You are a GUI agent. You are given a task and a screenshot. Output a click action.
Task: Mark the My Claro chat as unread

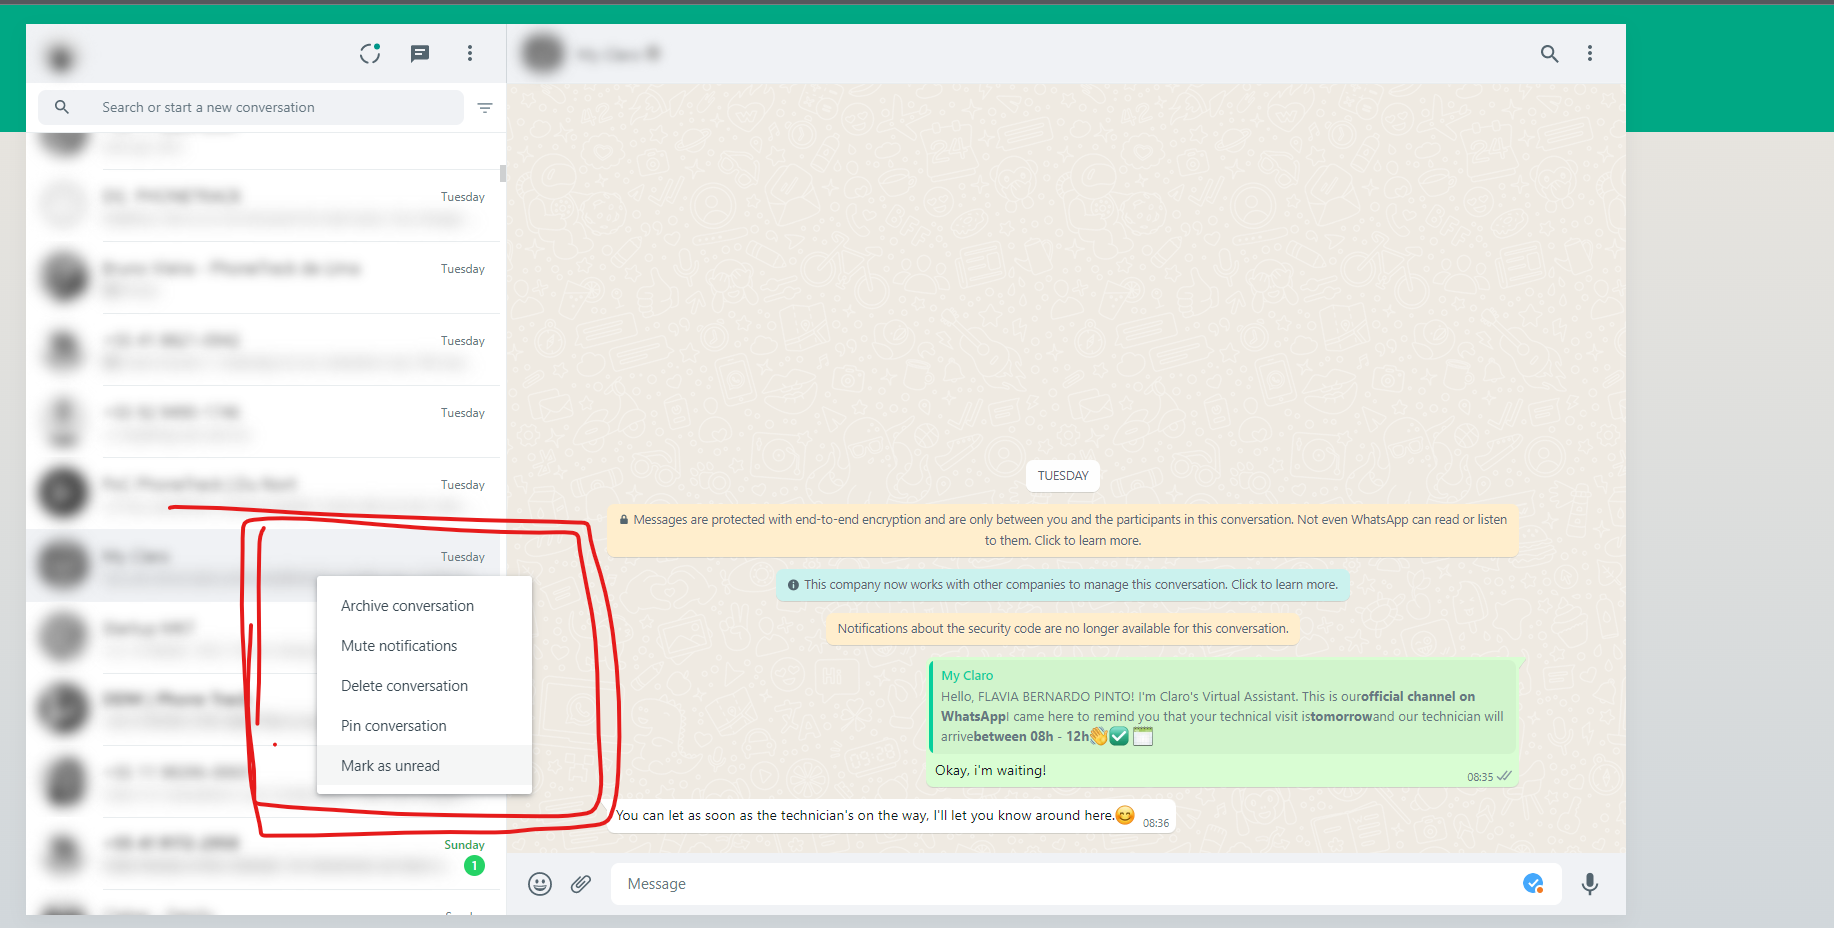point(390,765)
